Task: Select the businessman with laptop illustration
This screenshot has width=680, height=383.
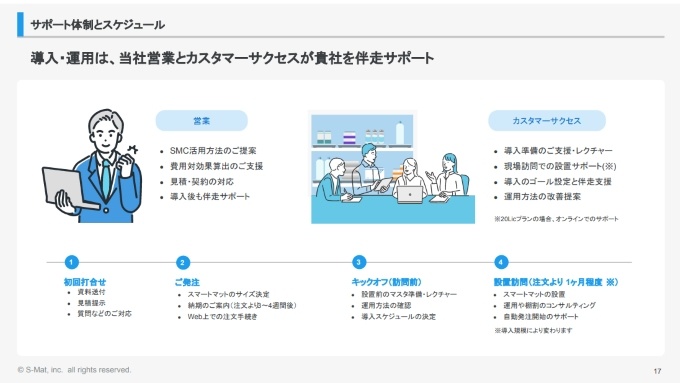Action: [92, 166]
